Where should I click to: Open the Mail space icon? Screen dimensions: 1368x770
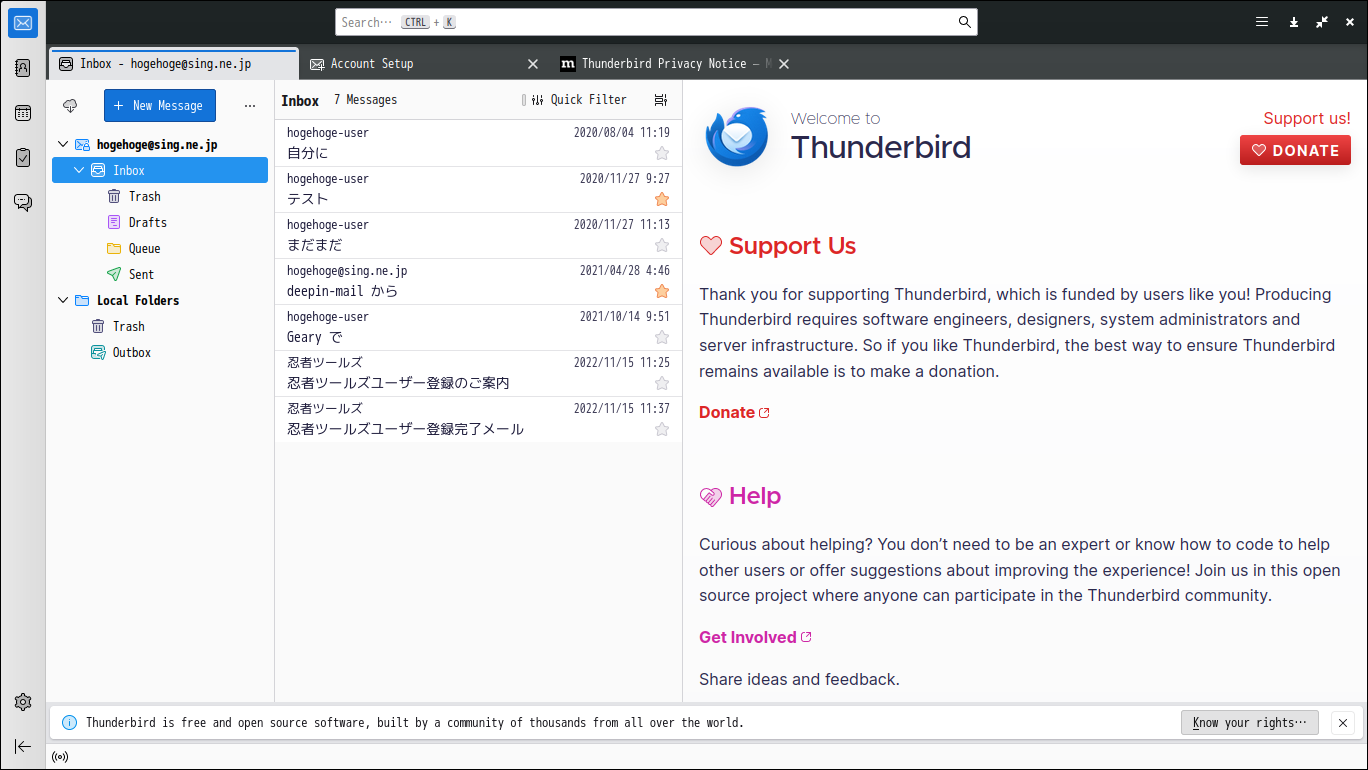point(23,23)
